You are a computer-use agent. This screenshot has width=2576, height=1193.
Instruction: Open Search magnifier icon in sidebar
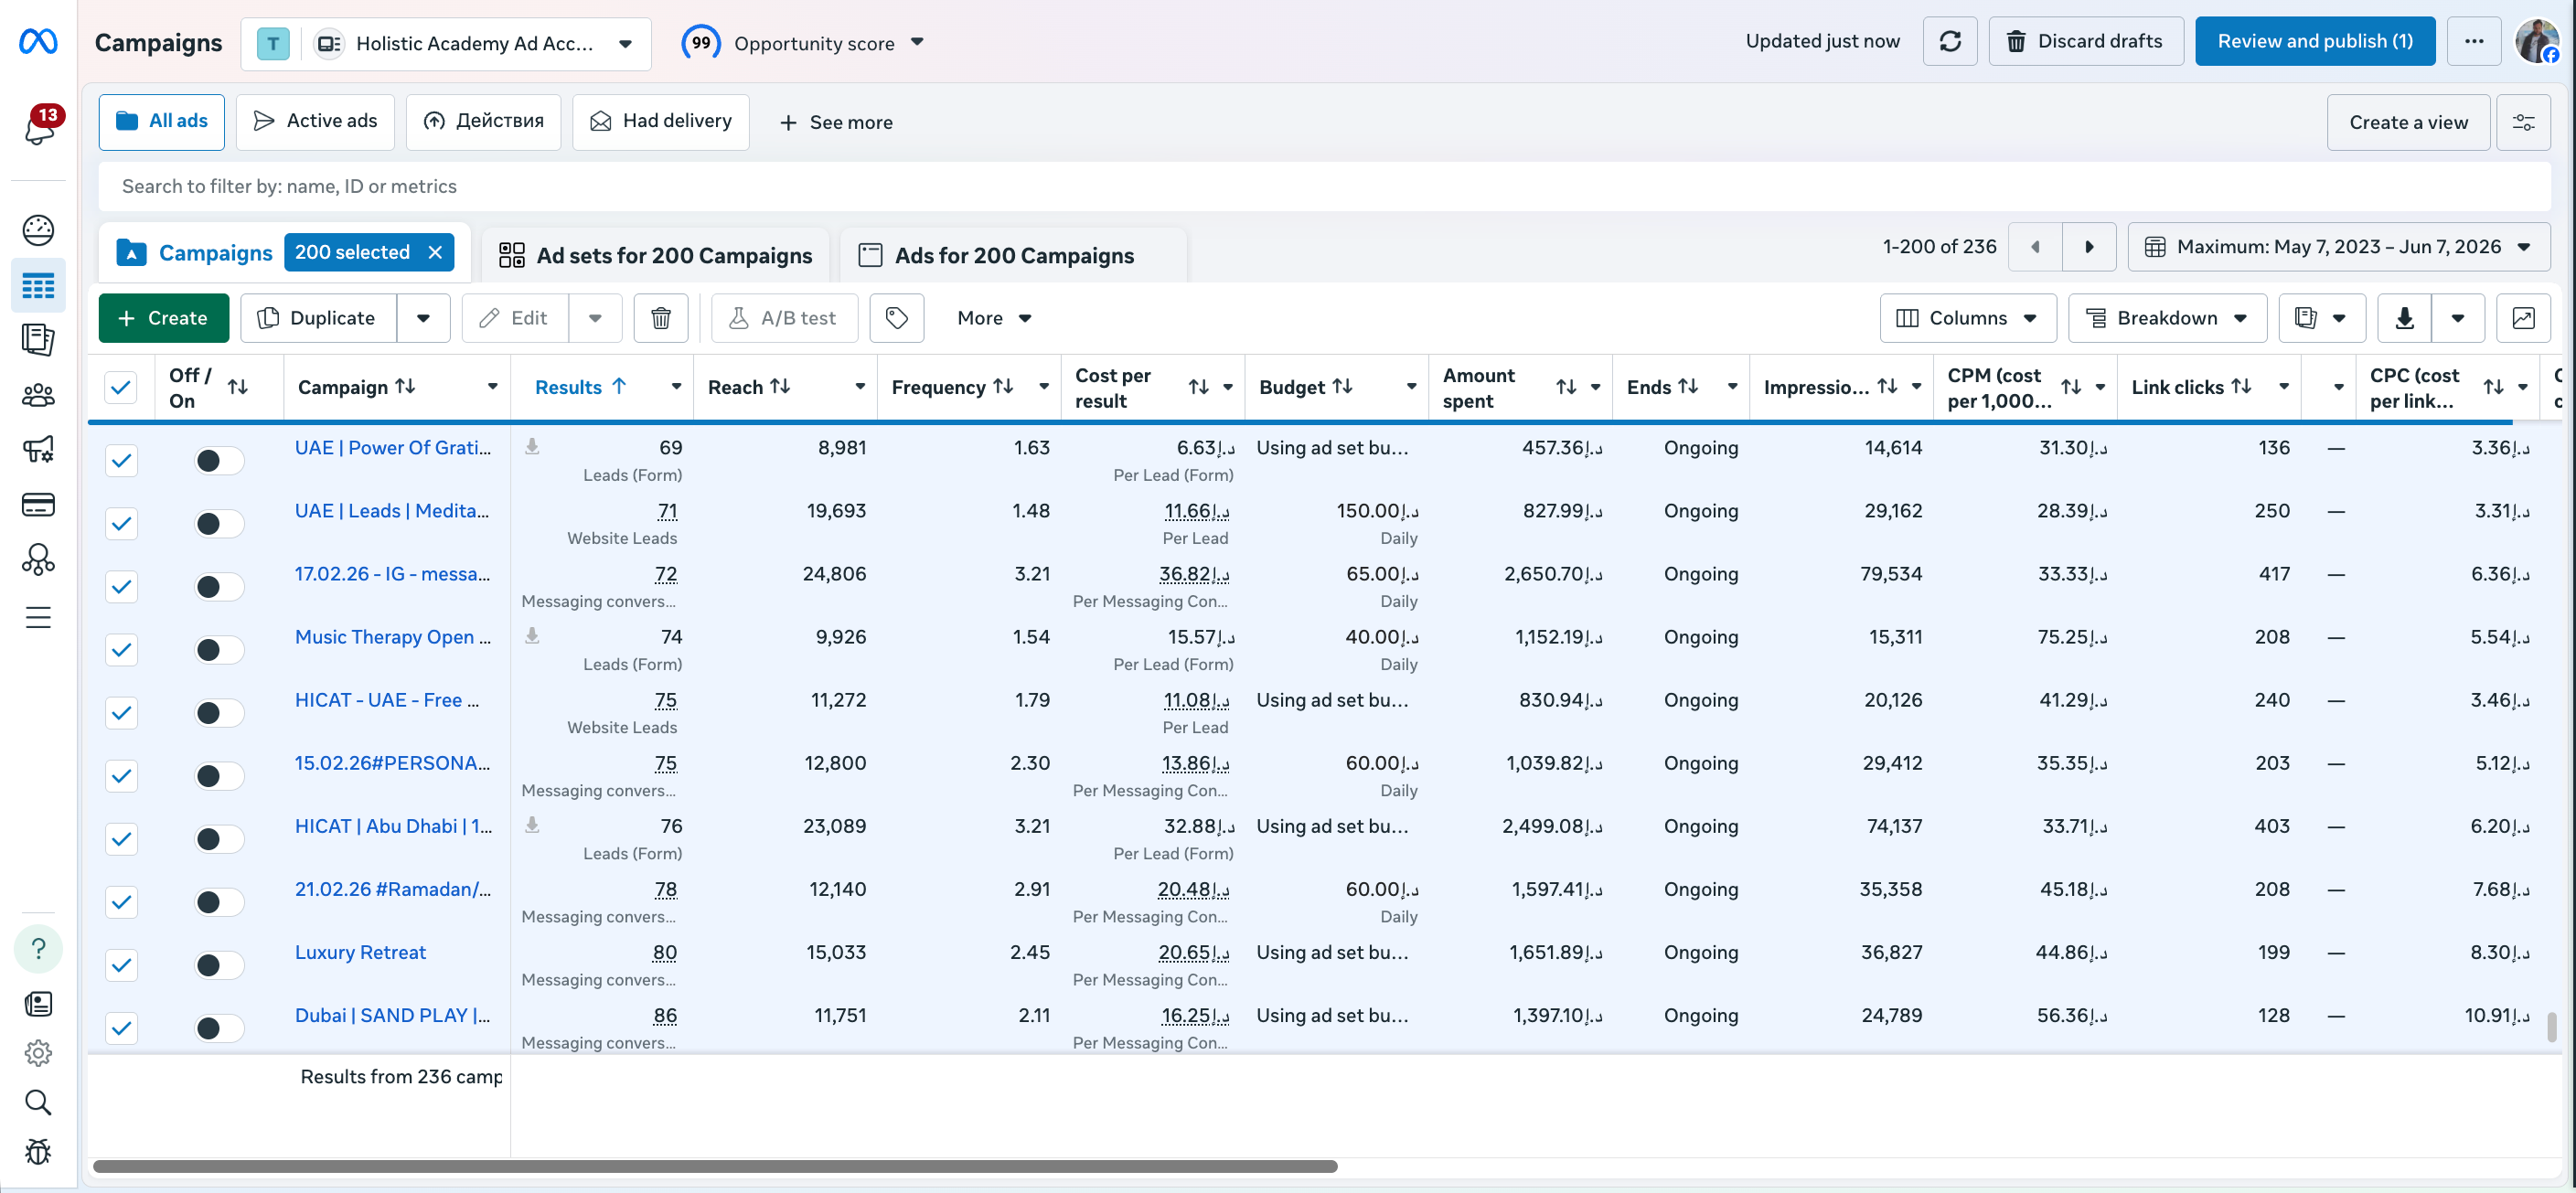[x=38, y=1102]
